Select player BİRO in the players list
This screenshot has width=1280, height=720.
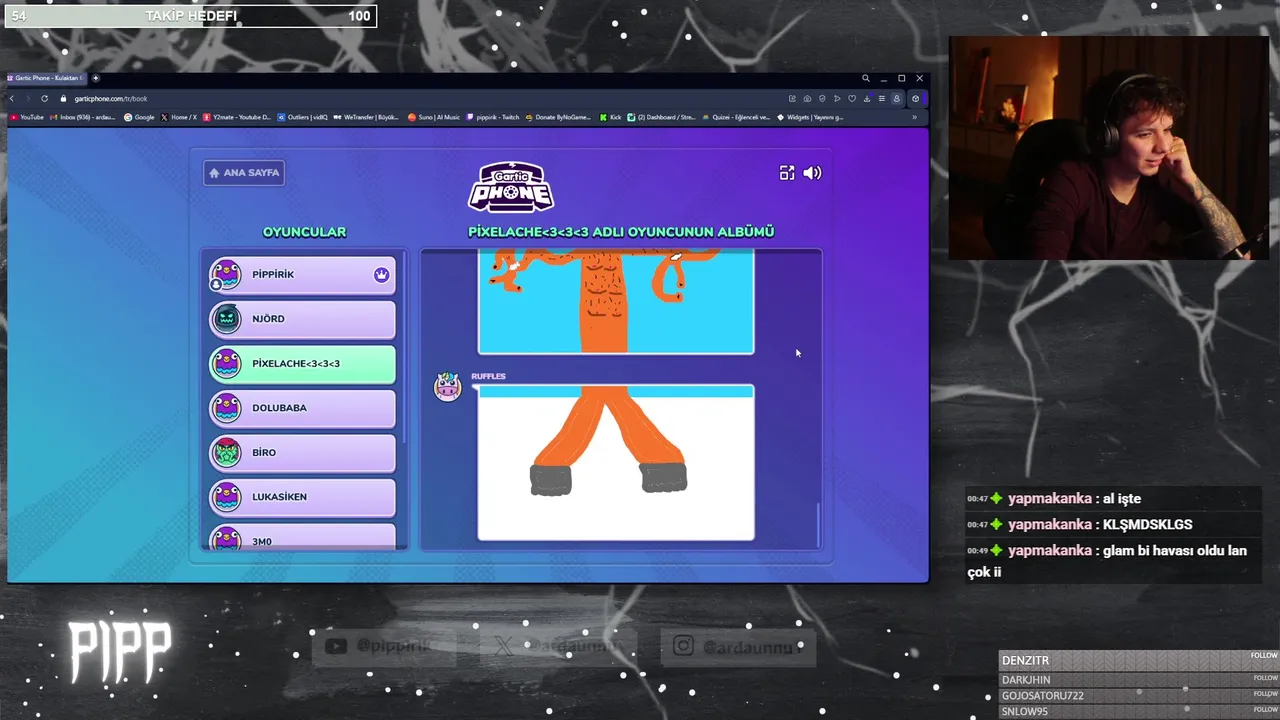point(302,453)
